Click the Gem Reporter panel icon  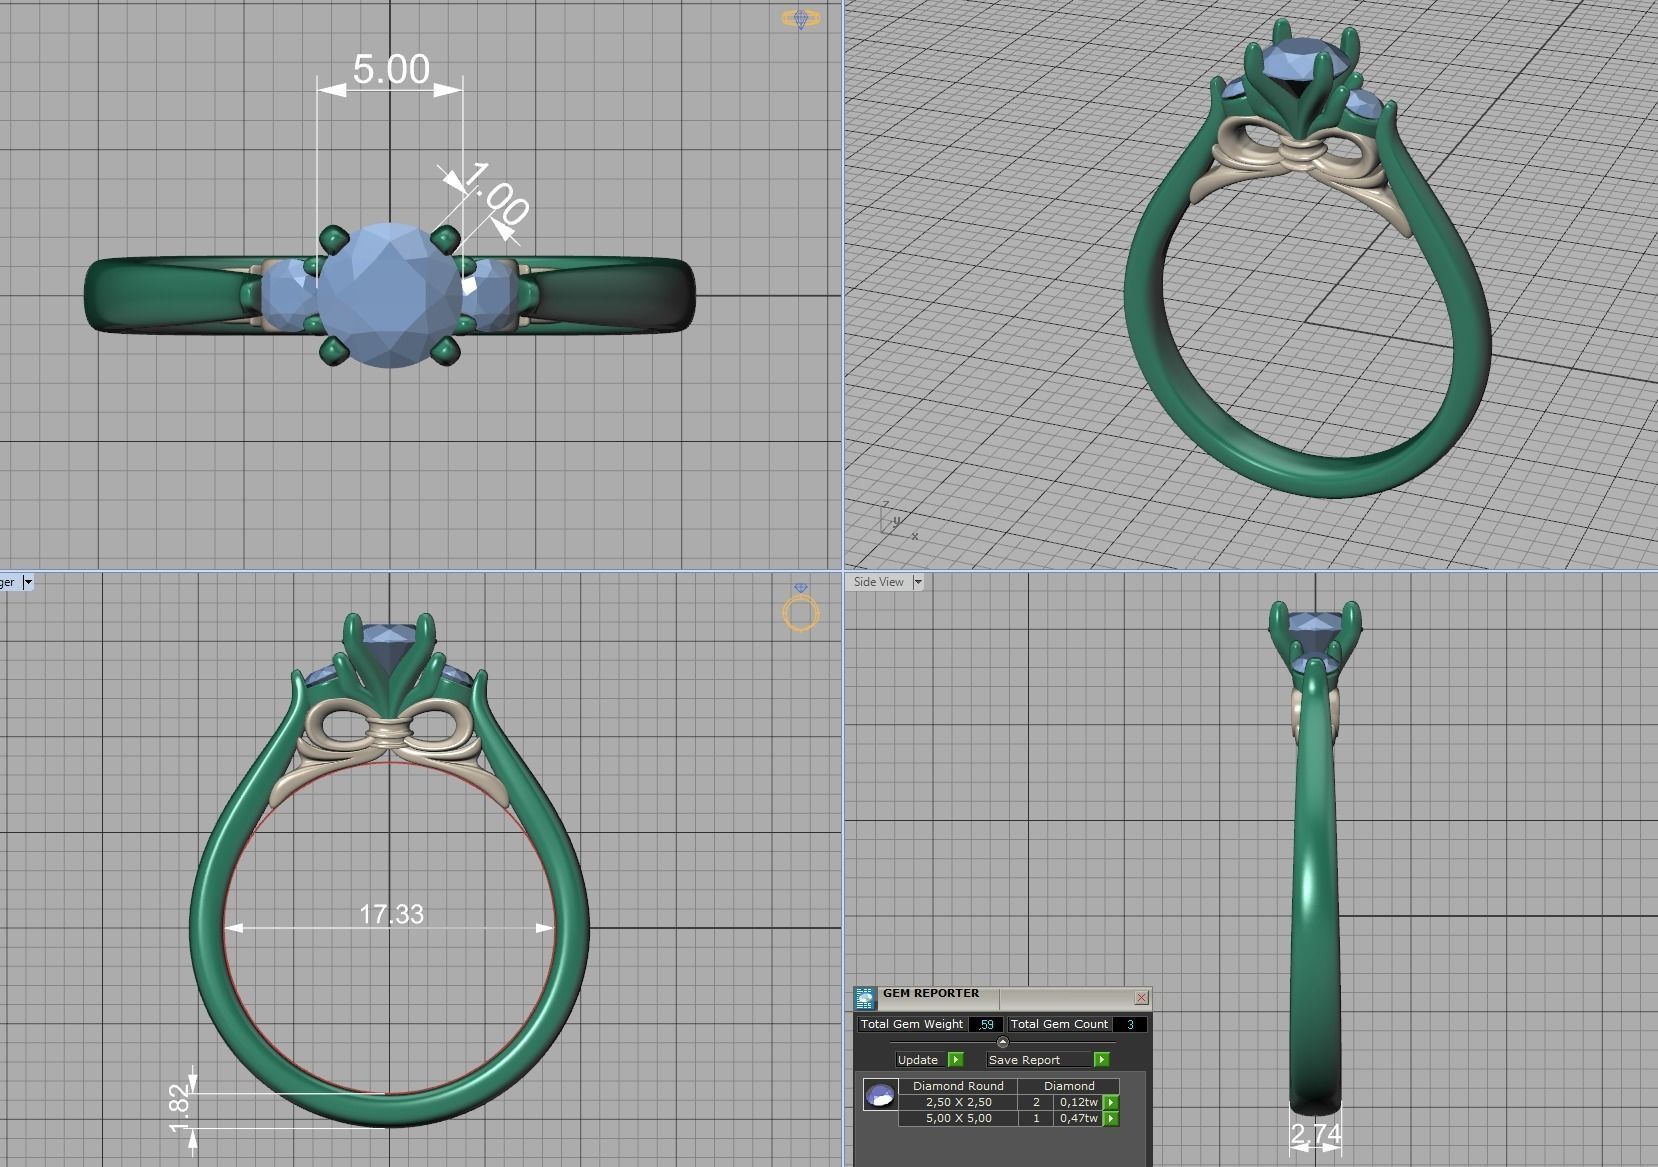pos(865,998)
